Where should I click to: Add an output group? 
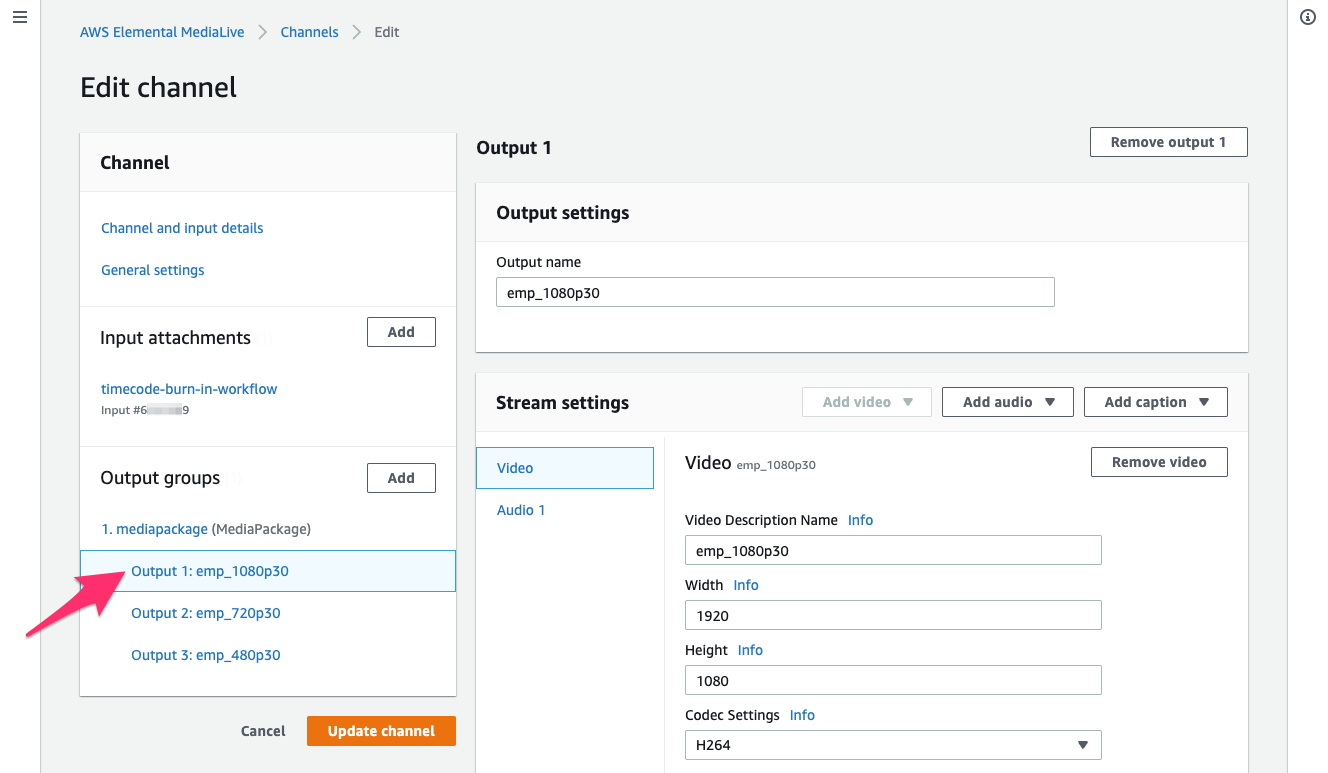click(x=401, y=478)
